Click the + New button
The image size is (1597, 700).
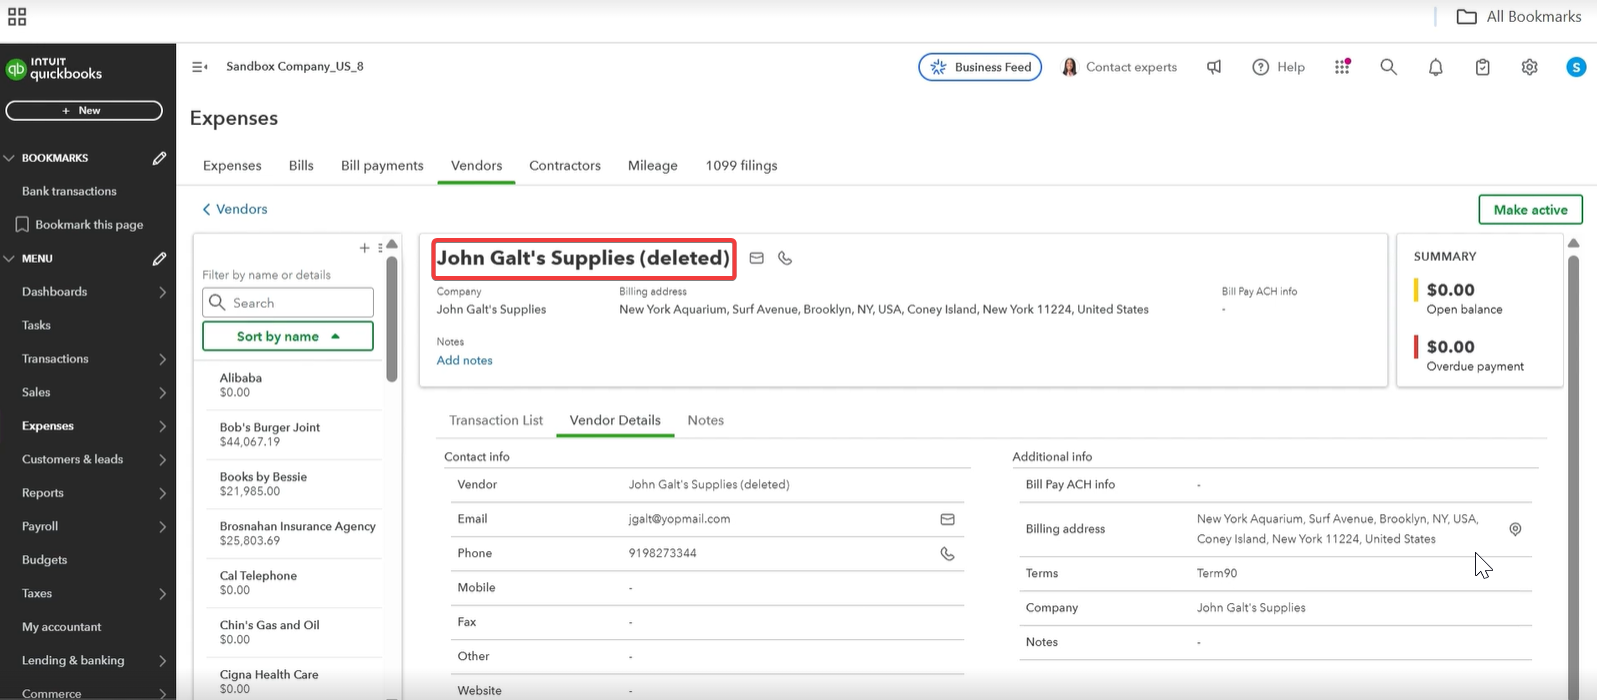pos(84,111)
